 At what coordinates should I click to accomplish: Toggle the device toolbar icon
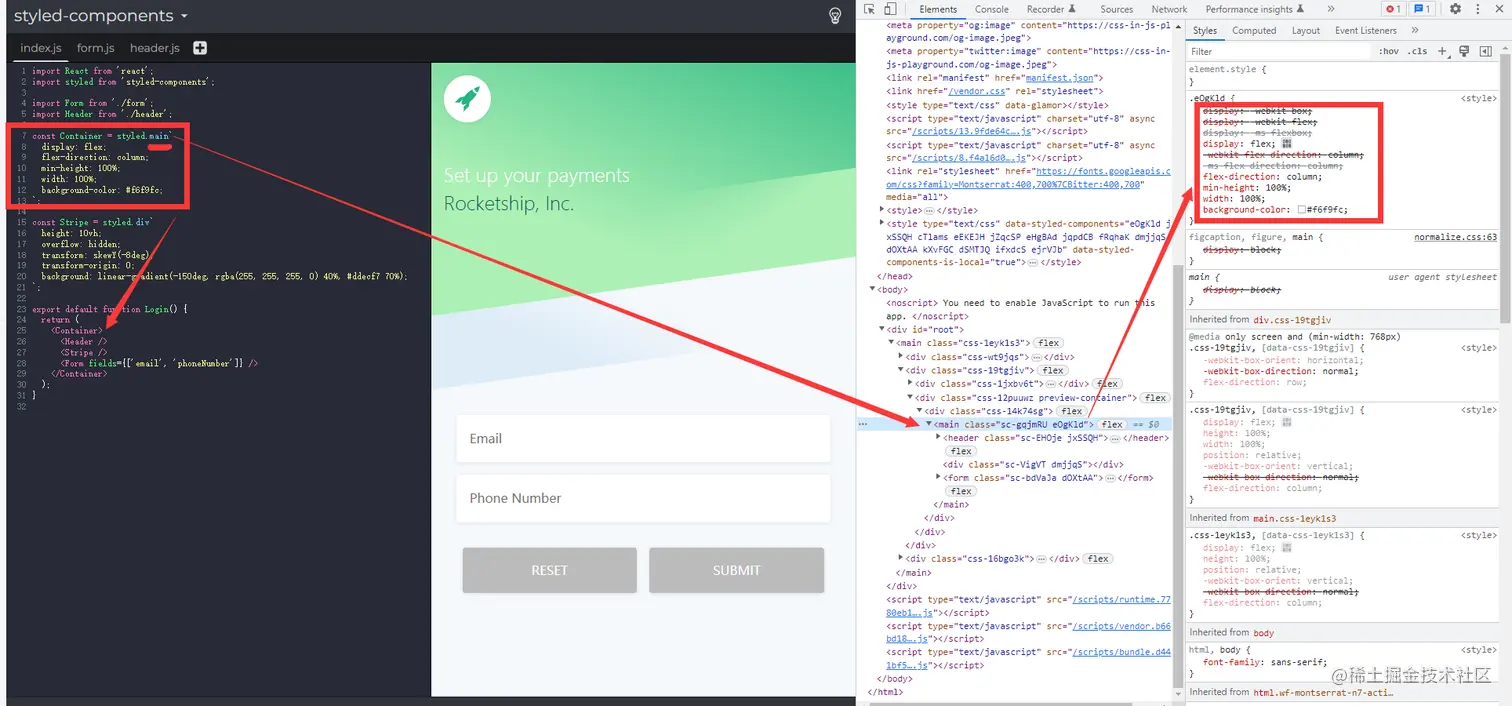tap(890, 9)
